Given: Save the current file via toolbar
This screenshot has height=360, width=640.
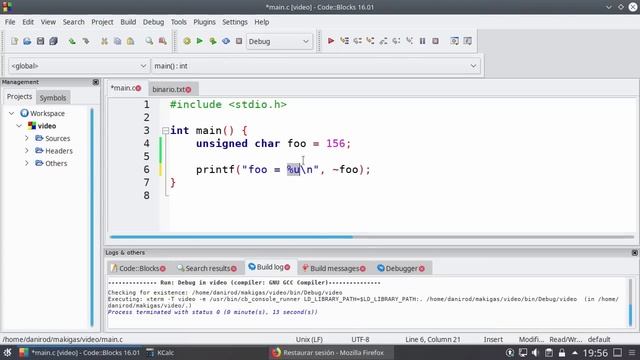Looking at the screenshot, I should coord(40,41).
